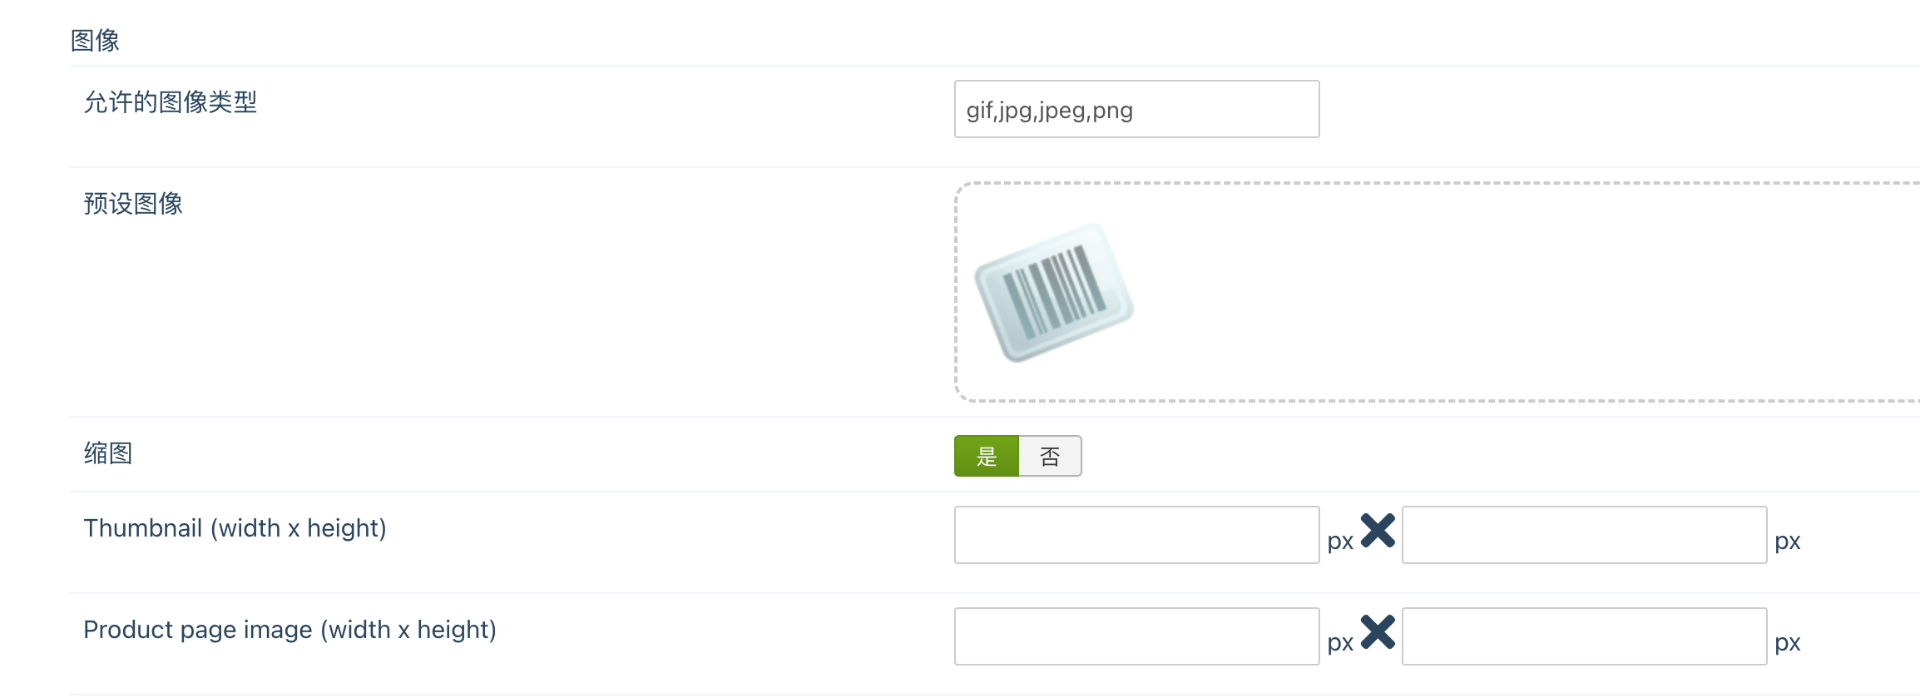This screenshot has height=698, width=1920.
Task: Select the Product page image width field
Action: tap(1137, 636)
